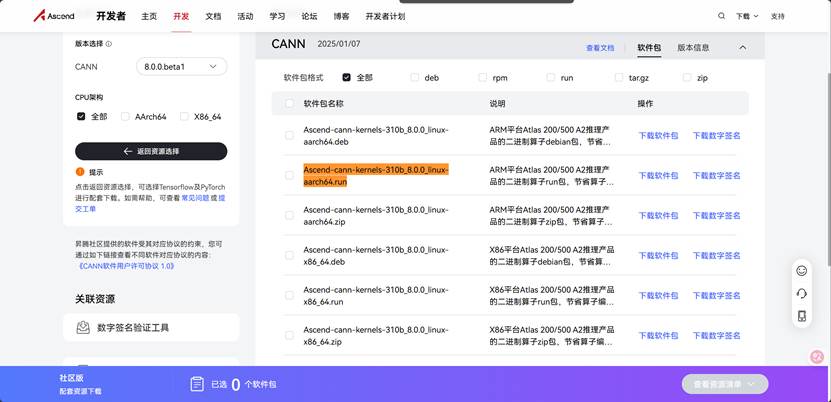Click the 返回资源选择 button

tap(151, 151)
